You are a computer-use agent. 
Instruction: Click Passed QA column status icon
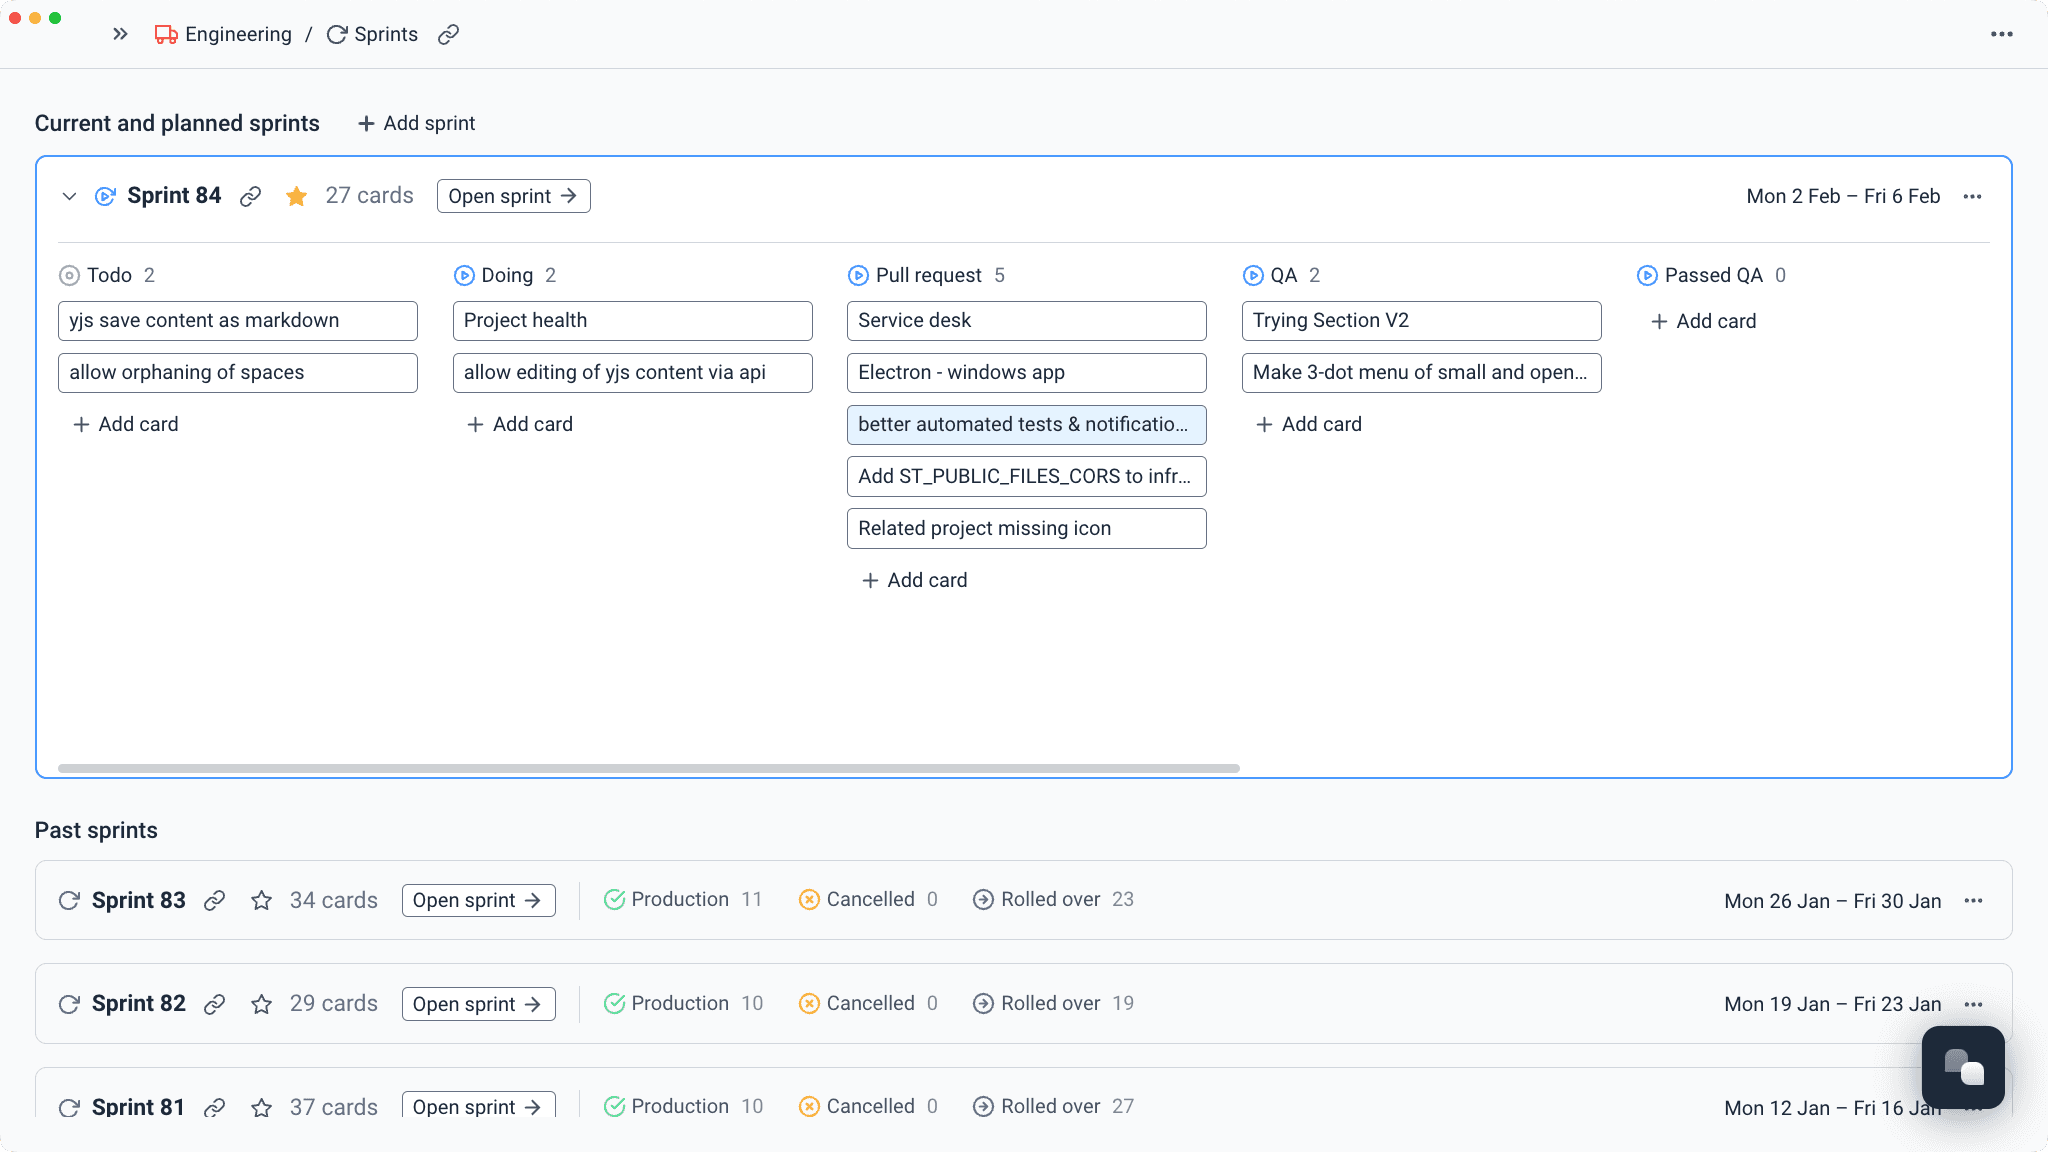coord(1647,275)
